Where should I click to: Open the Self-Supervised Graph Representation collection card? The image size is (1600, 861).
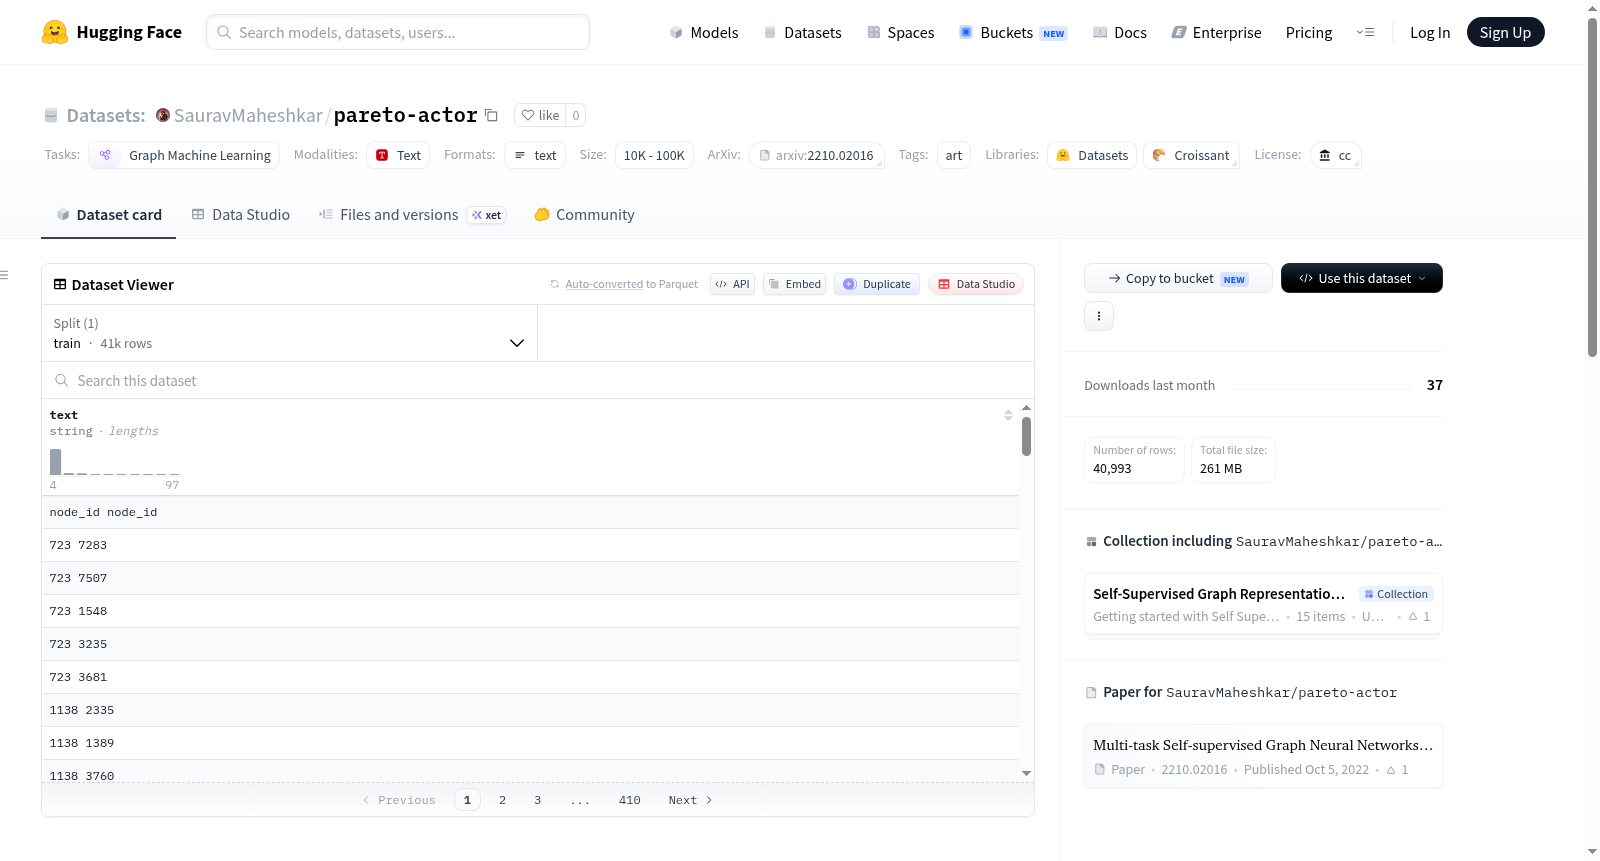[1263, 604]
